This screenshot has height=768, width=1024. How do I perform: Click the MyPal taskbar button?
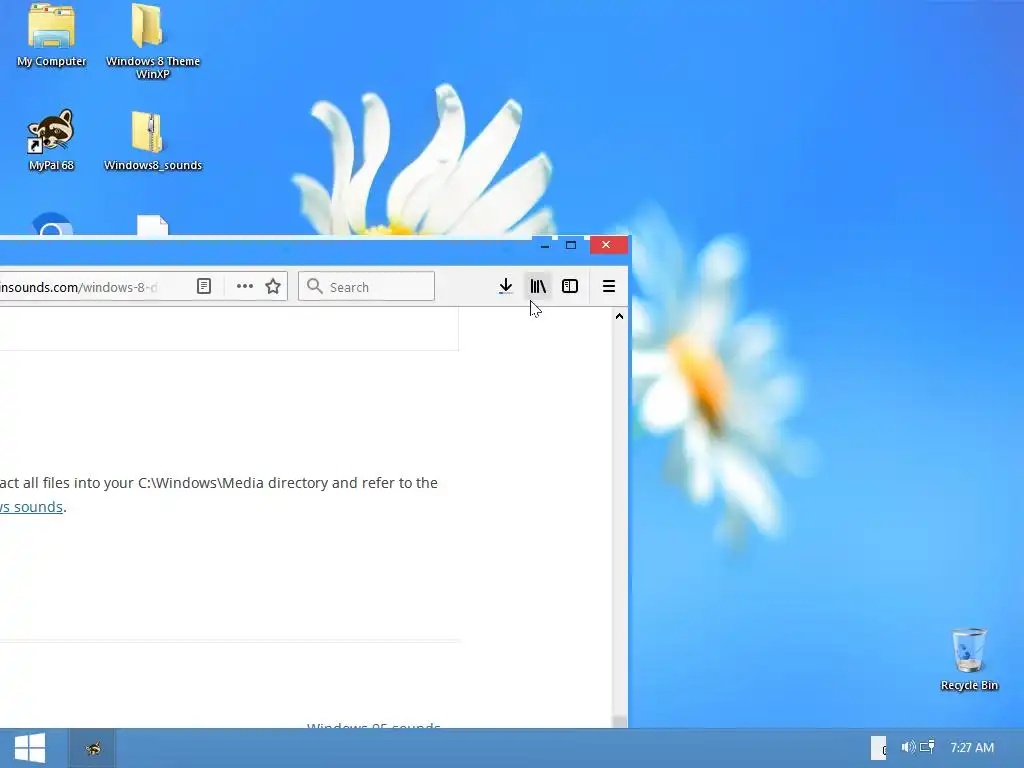coord(93,748)
